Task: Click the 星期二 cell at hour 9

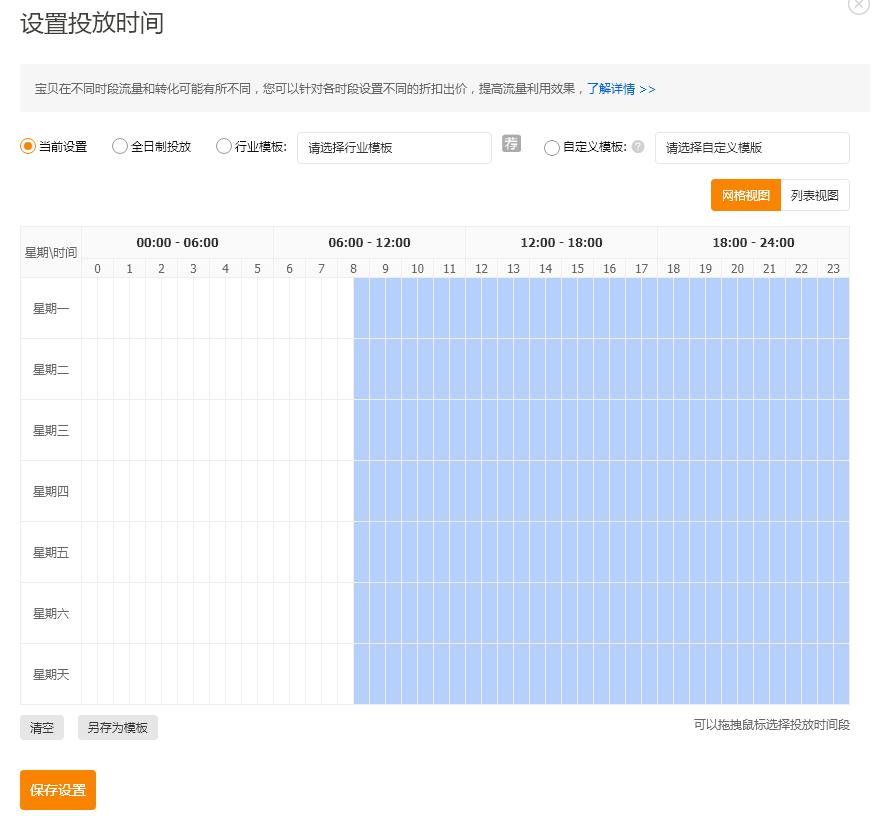Action: coord(385,369)
